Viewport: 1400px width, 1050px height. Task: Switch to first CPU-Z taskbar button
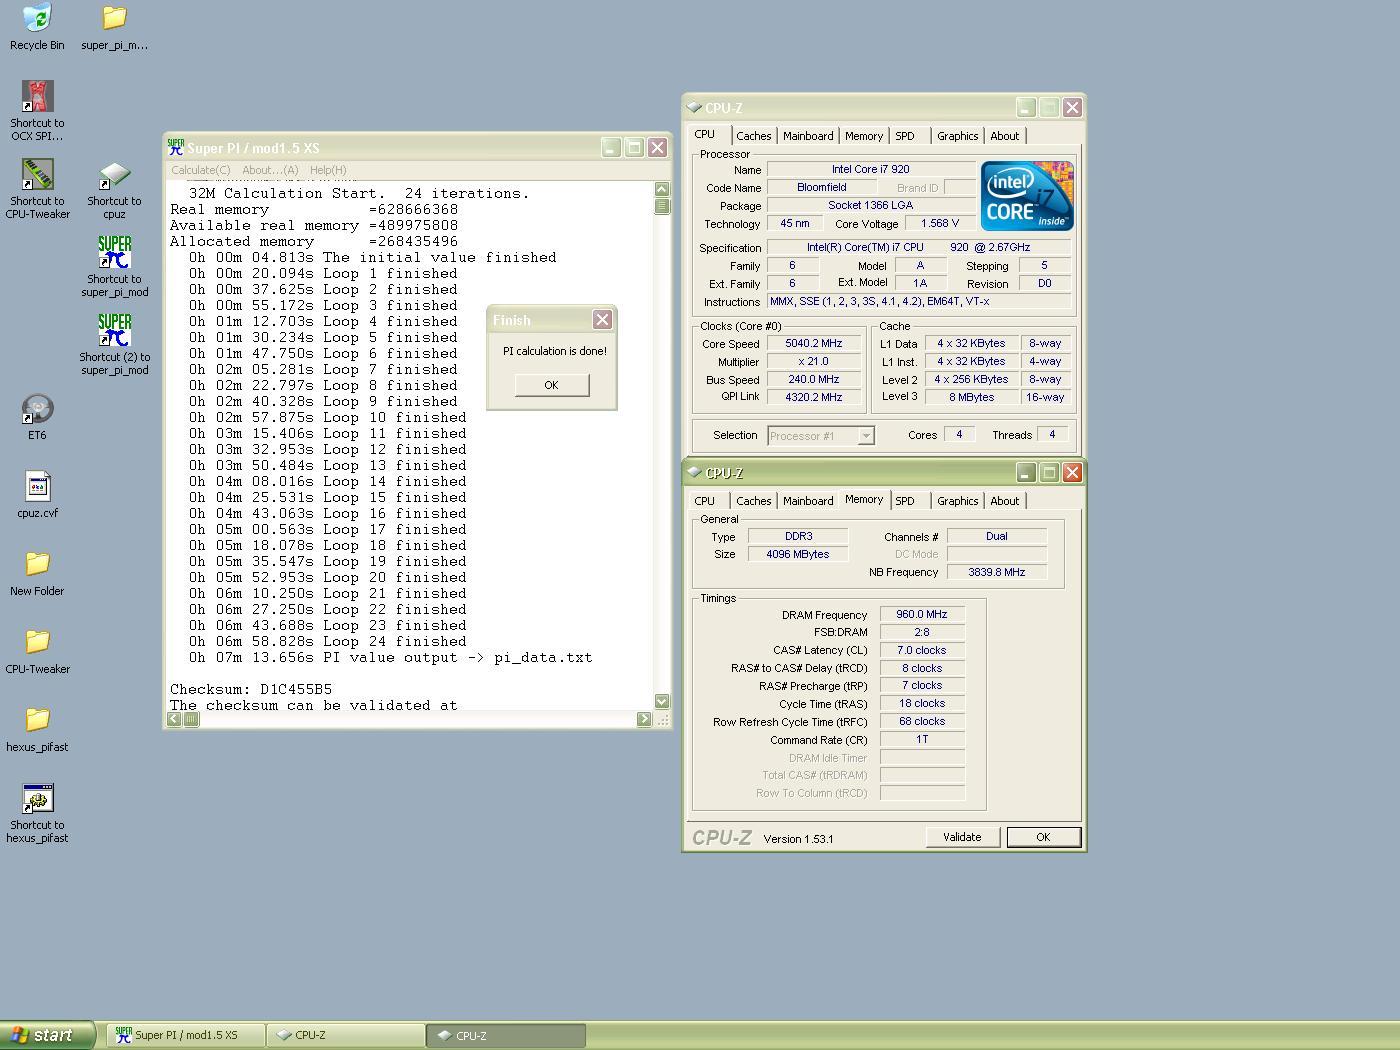[346, 1035]
